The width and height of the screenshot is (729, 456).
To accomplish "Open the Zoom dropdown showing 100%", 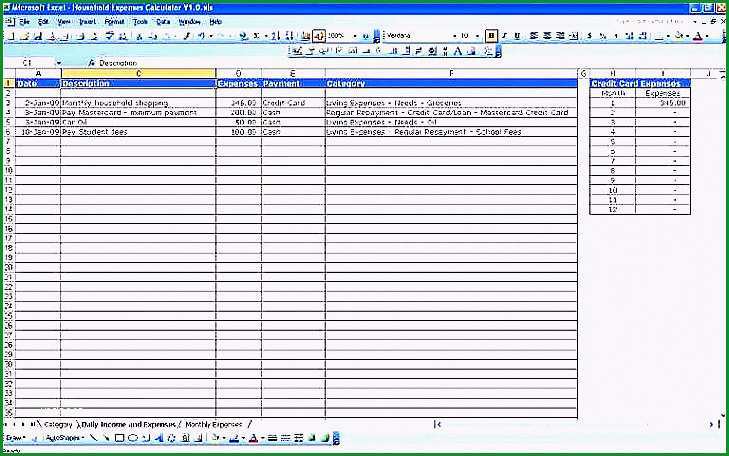I will [355, 36].
